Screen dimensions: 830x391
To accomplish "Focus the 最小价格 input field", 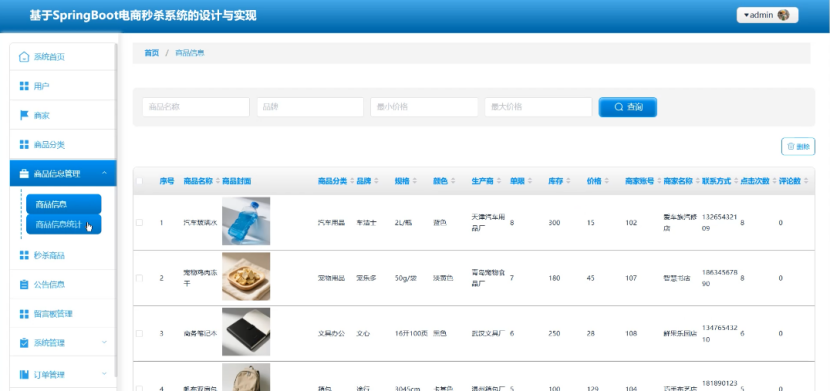I will click(424, 107).
